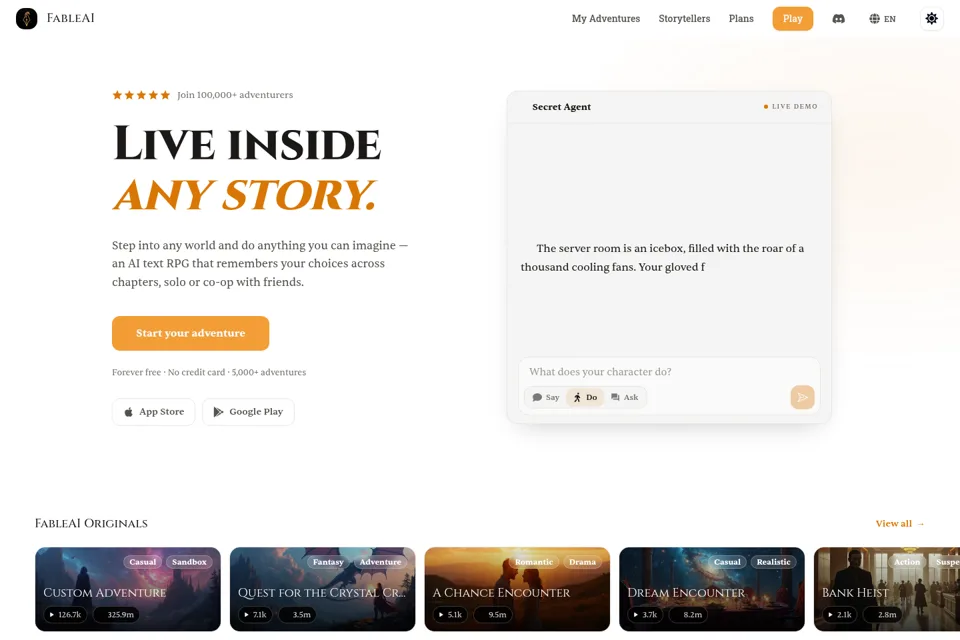Click the 5.1k plays badge
The height and width of the screenshot is (640, 960).
450,614
